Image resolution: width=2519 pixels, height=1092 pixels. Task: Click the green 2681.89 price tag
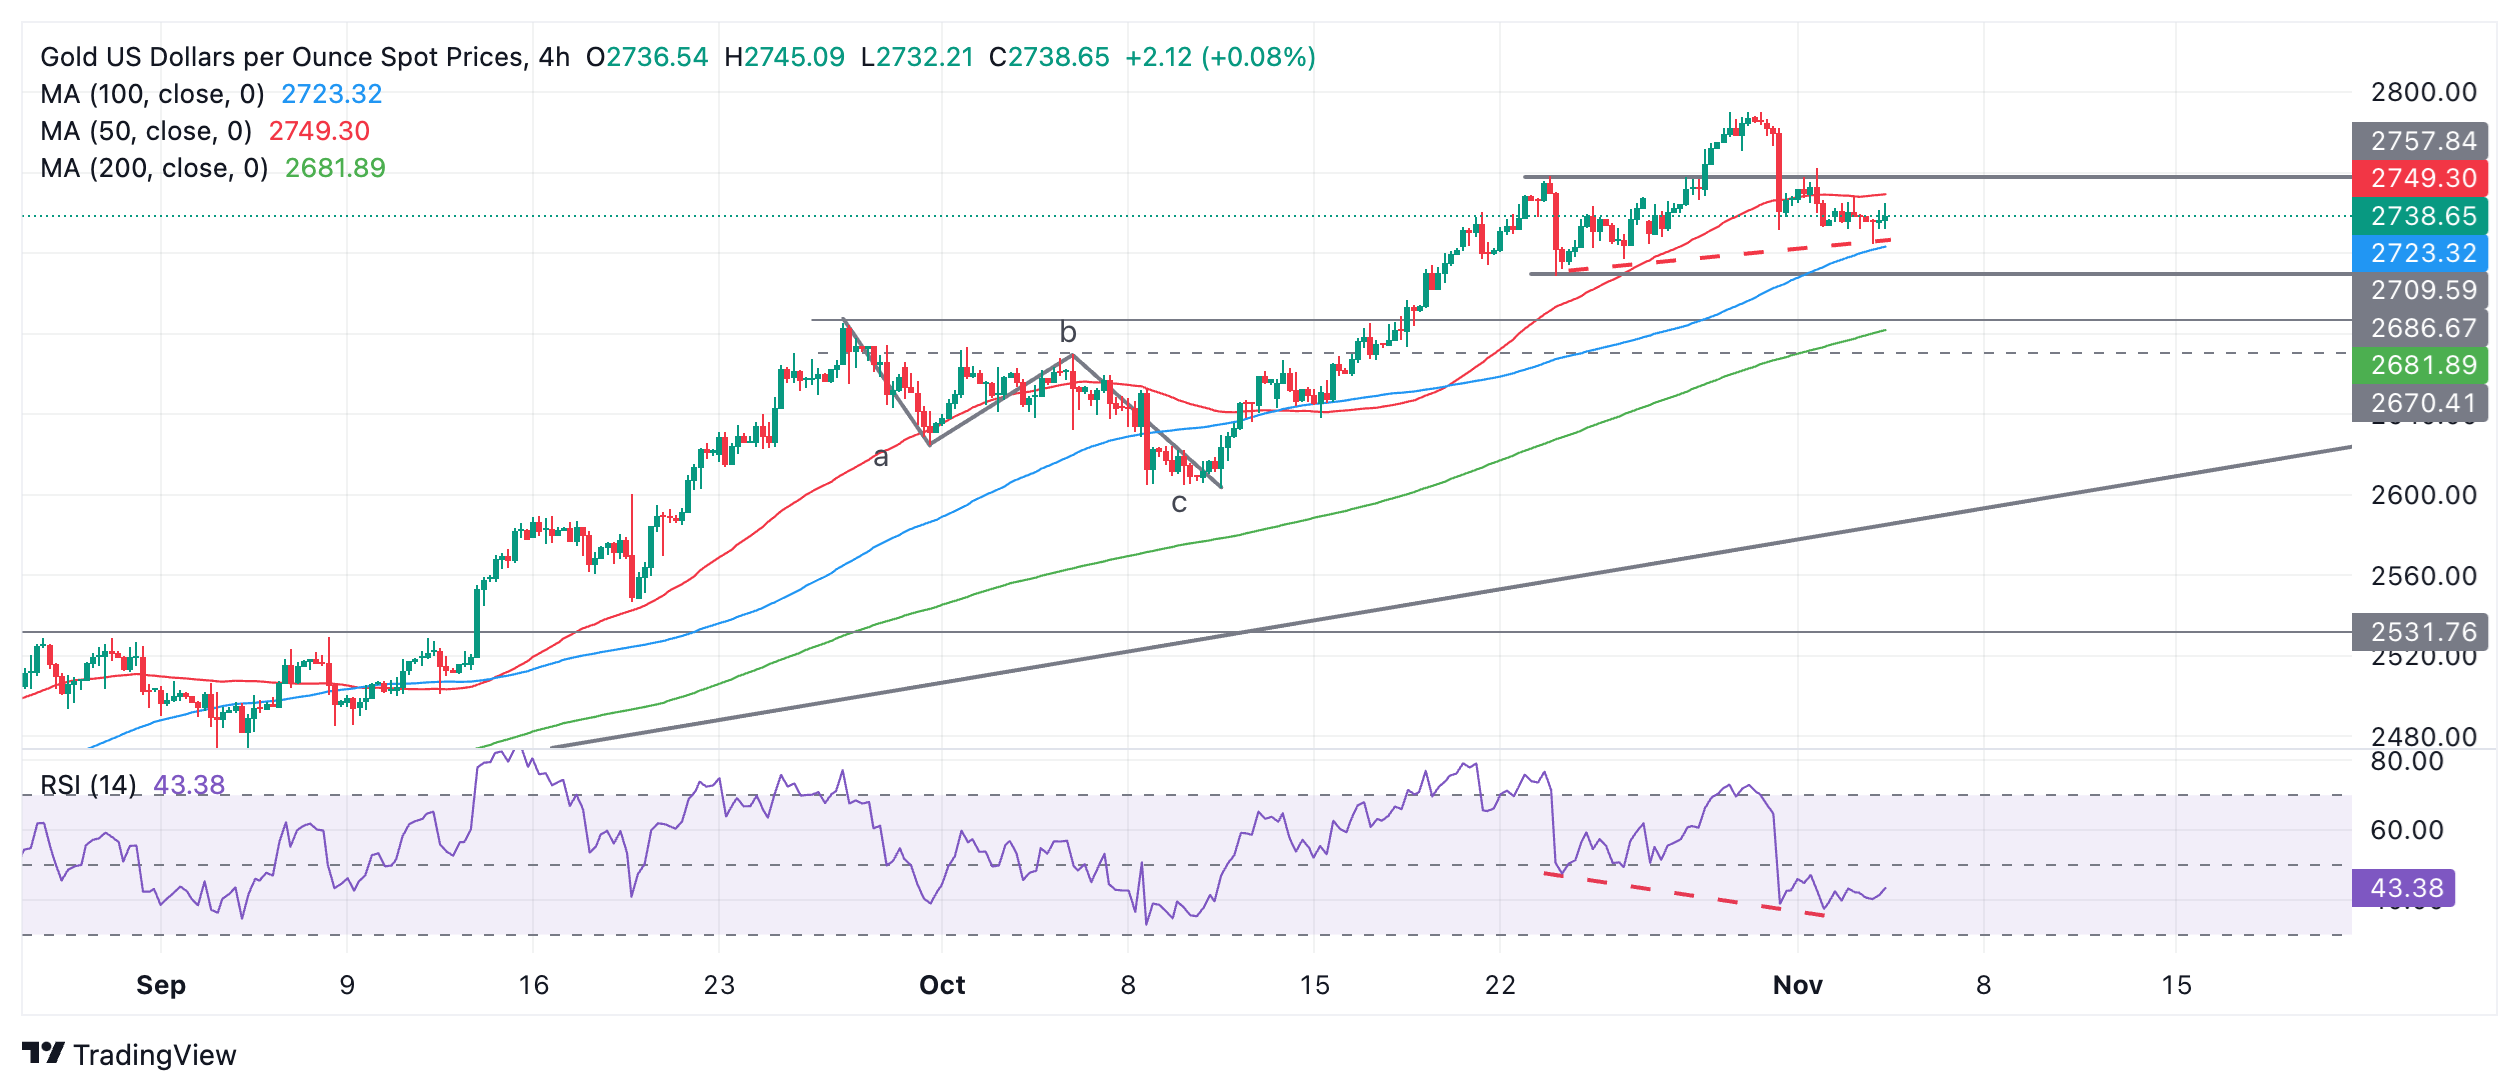2422,365
